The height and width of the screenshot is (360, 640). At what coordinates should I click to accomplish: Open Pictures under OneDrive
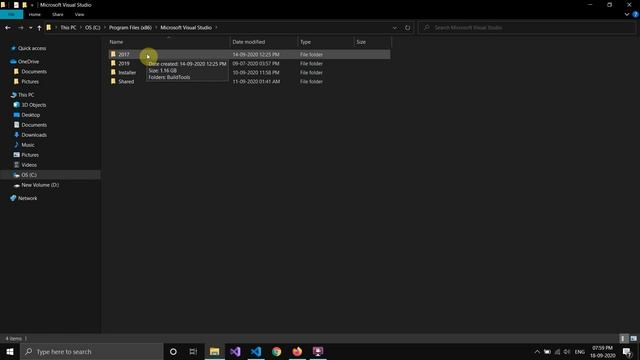[x=30, y=82]
